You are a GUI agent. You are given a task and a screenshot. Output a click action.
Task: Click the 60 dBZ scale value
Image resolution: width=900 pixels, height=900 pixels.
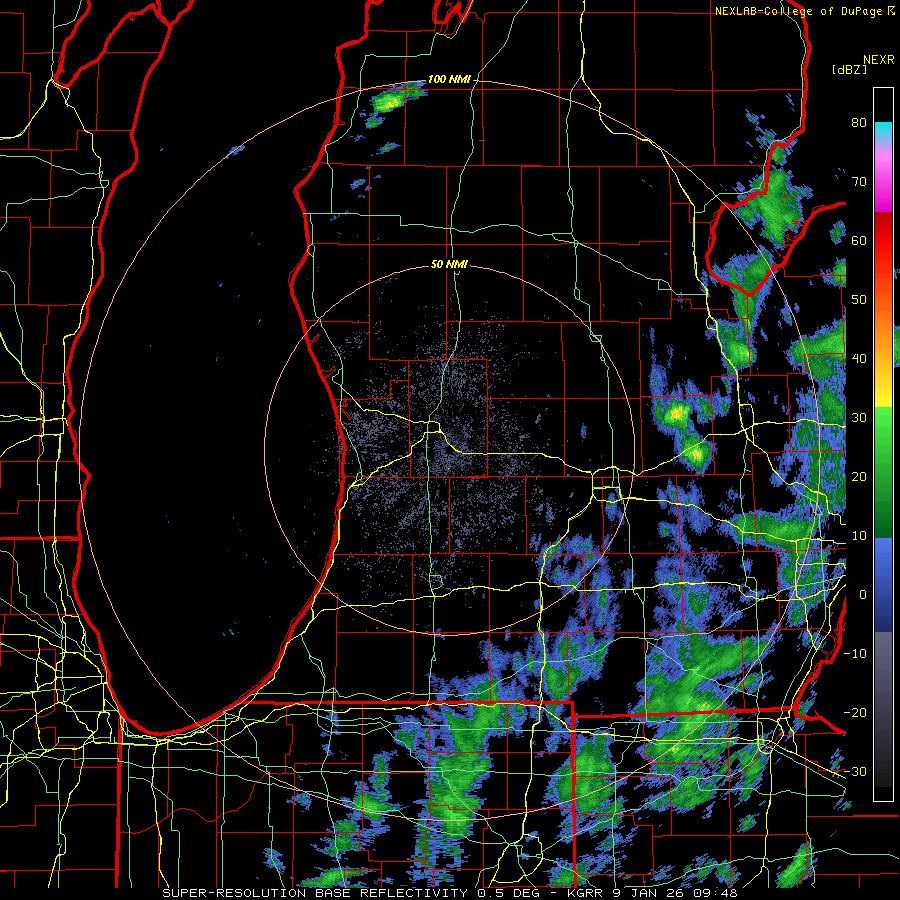point(859,240)
